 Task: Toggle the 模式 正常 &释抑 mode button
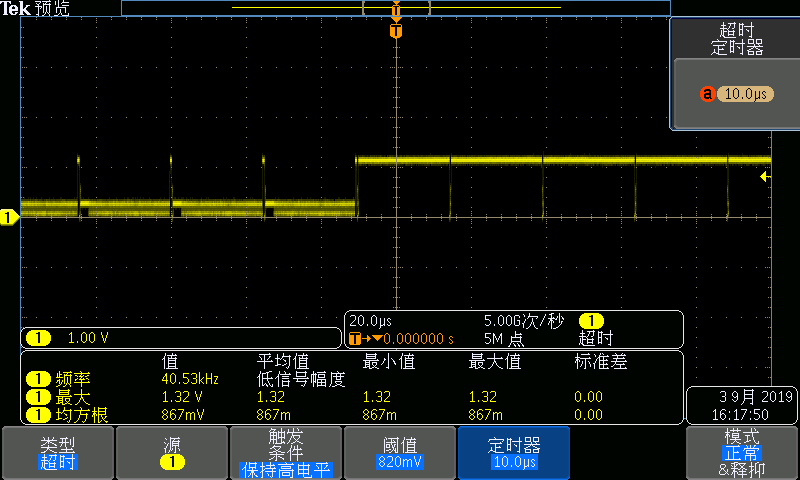[x=742, y=452]
